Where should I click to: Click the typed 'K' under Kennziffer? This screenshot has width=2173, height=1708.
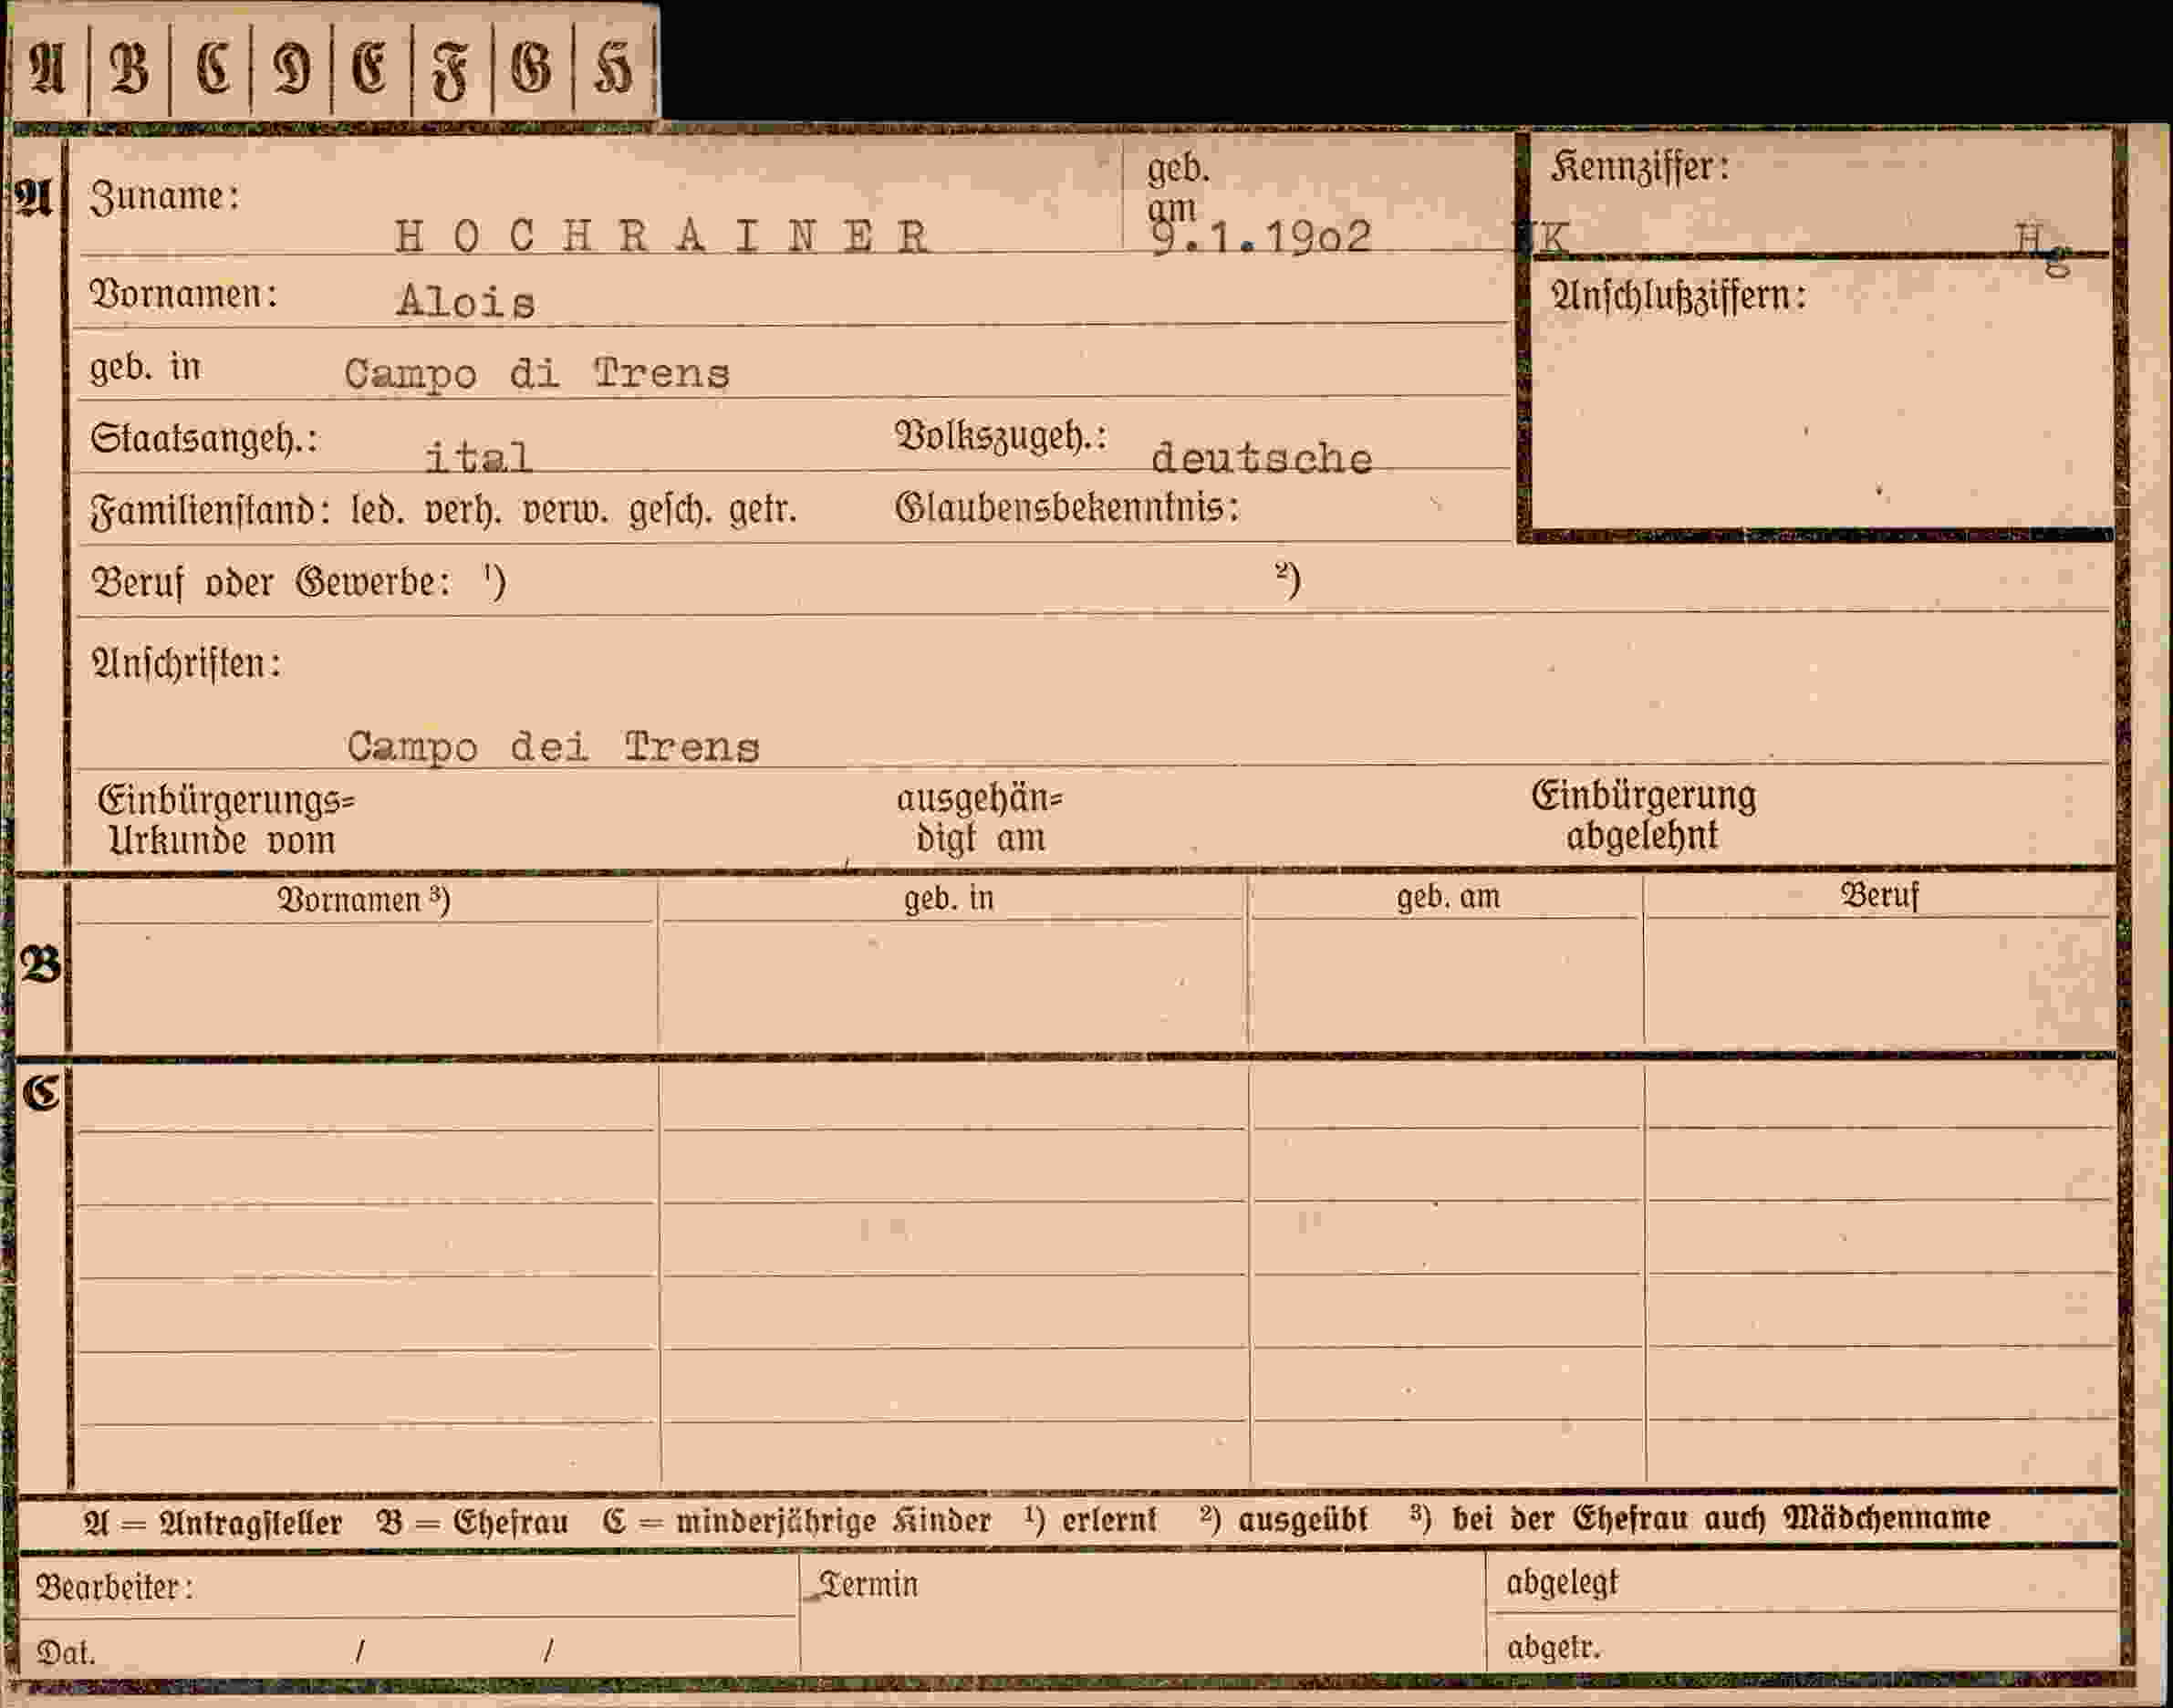tap(1553, 238)
